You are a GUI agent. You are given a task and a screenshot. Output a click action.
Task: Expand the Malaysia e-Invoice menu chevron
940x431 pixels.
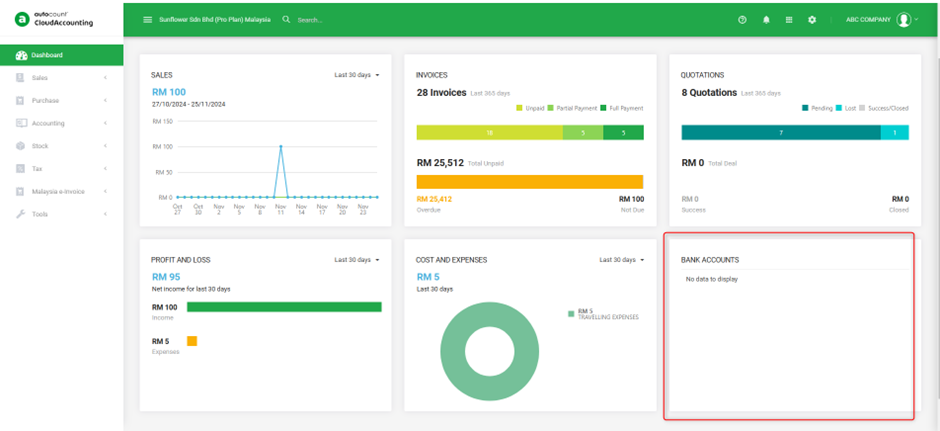[x=106, y=192]
